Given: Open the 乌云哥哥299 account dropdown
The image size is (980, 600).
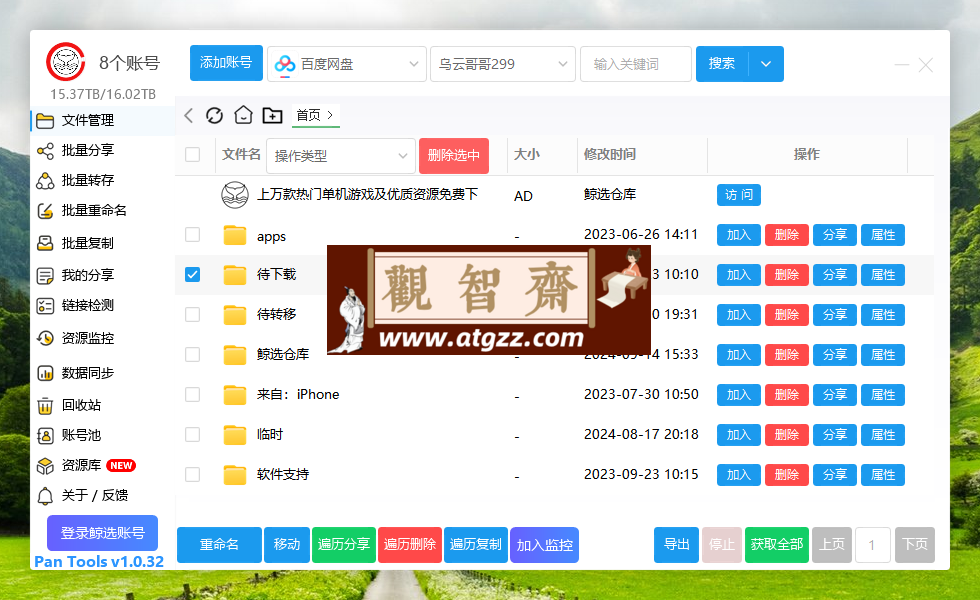Looking at the screenshot, I should (502, 64).
